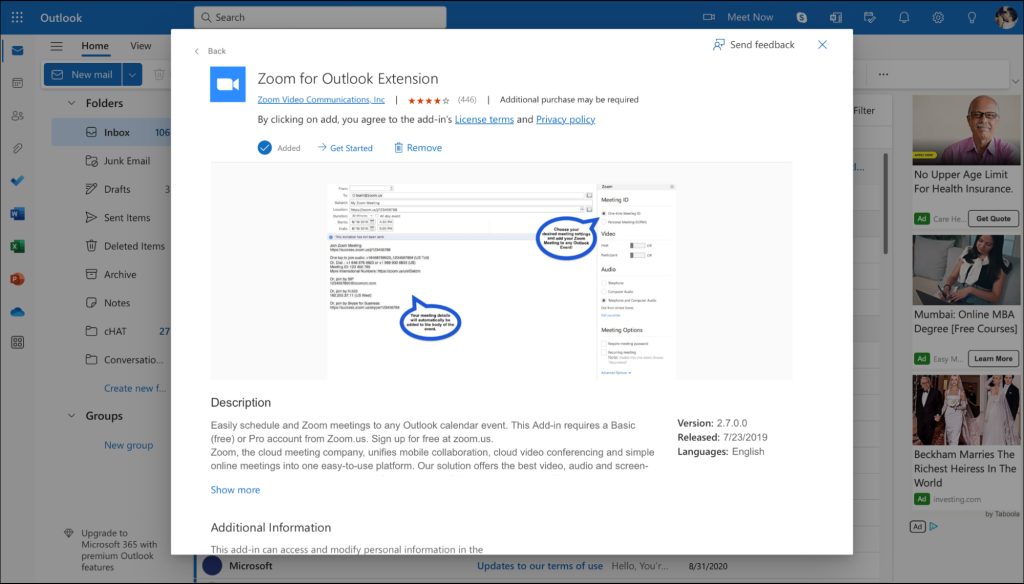
Task: Open the New mail dropdown arrow
Action: pyautogui.click(x=131, y=74)
